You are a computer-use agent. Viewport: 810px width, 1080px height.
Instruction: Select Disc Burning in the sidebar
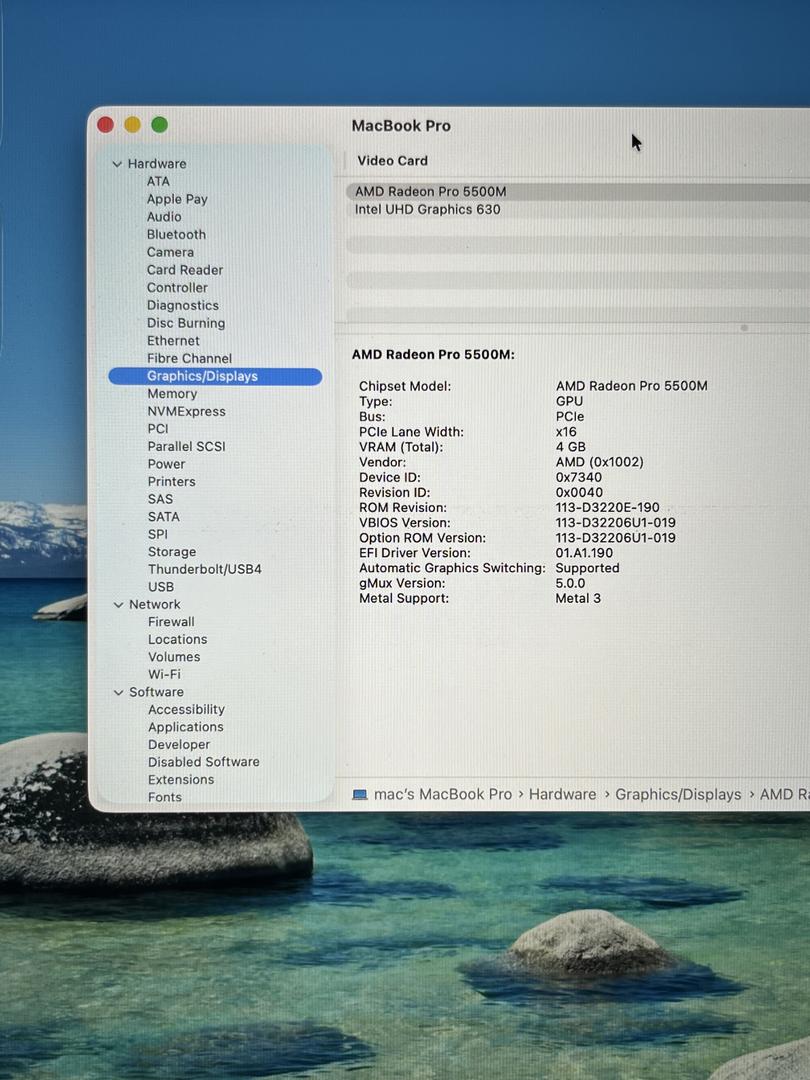tap(186, 323)
